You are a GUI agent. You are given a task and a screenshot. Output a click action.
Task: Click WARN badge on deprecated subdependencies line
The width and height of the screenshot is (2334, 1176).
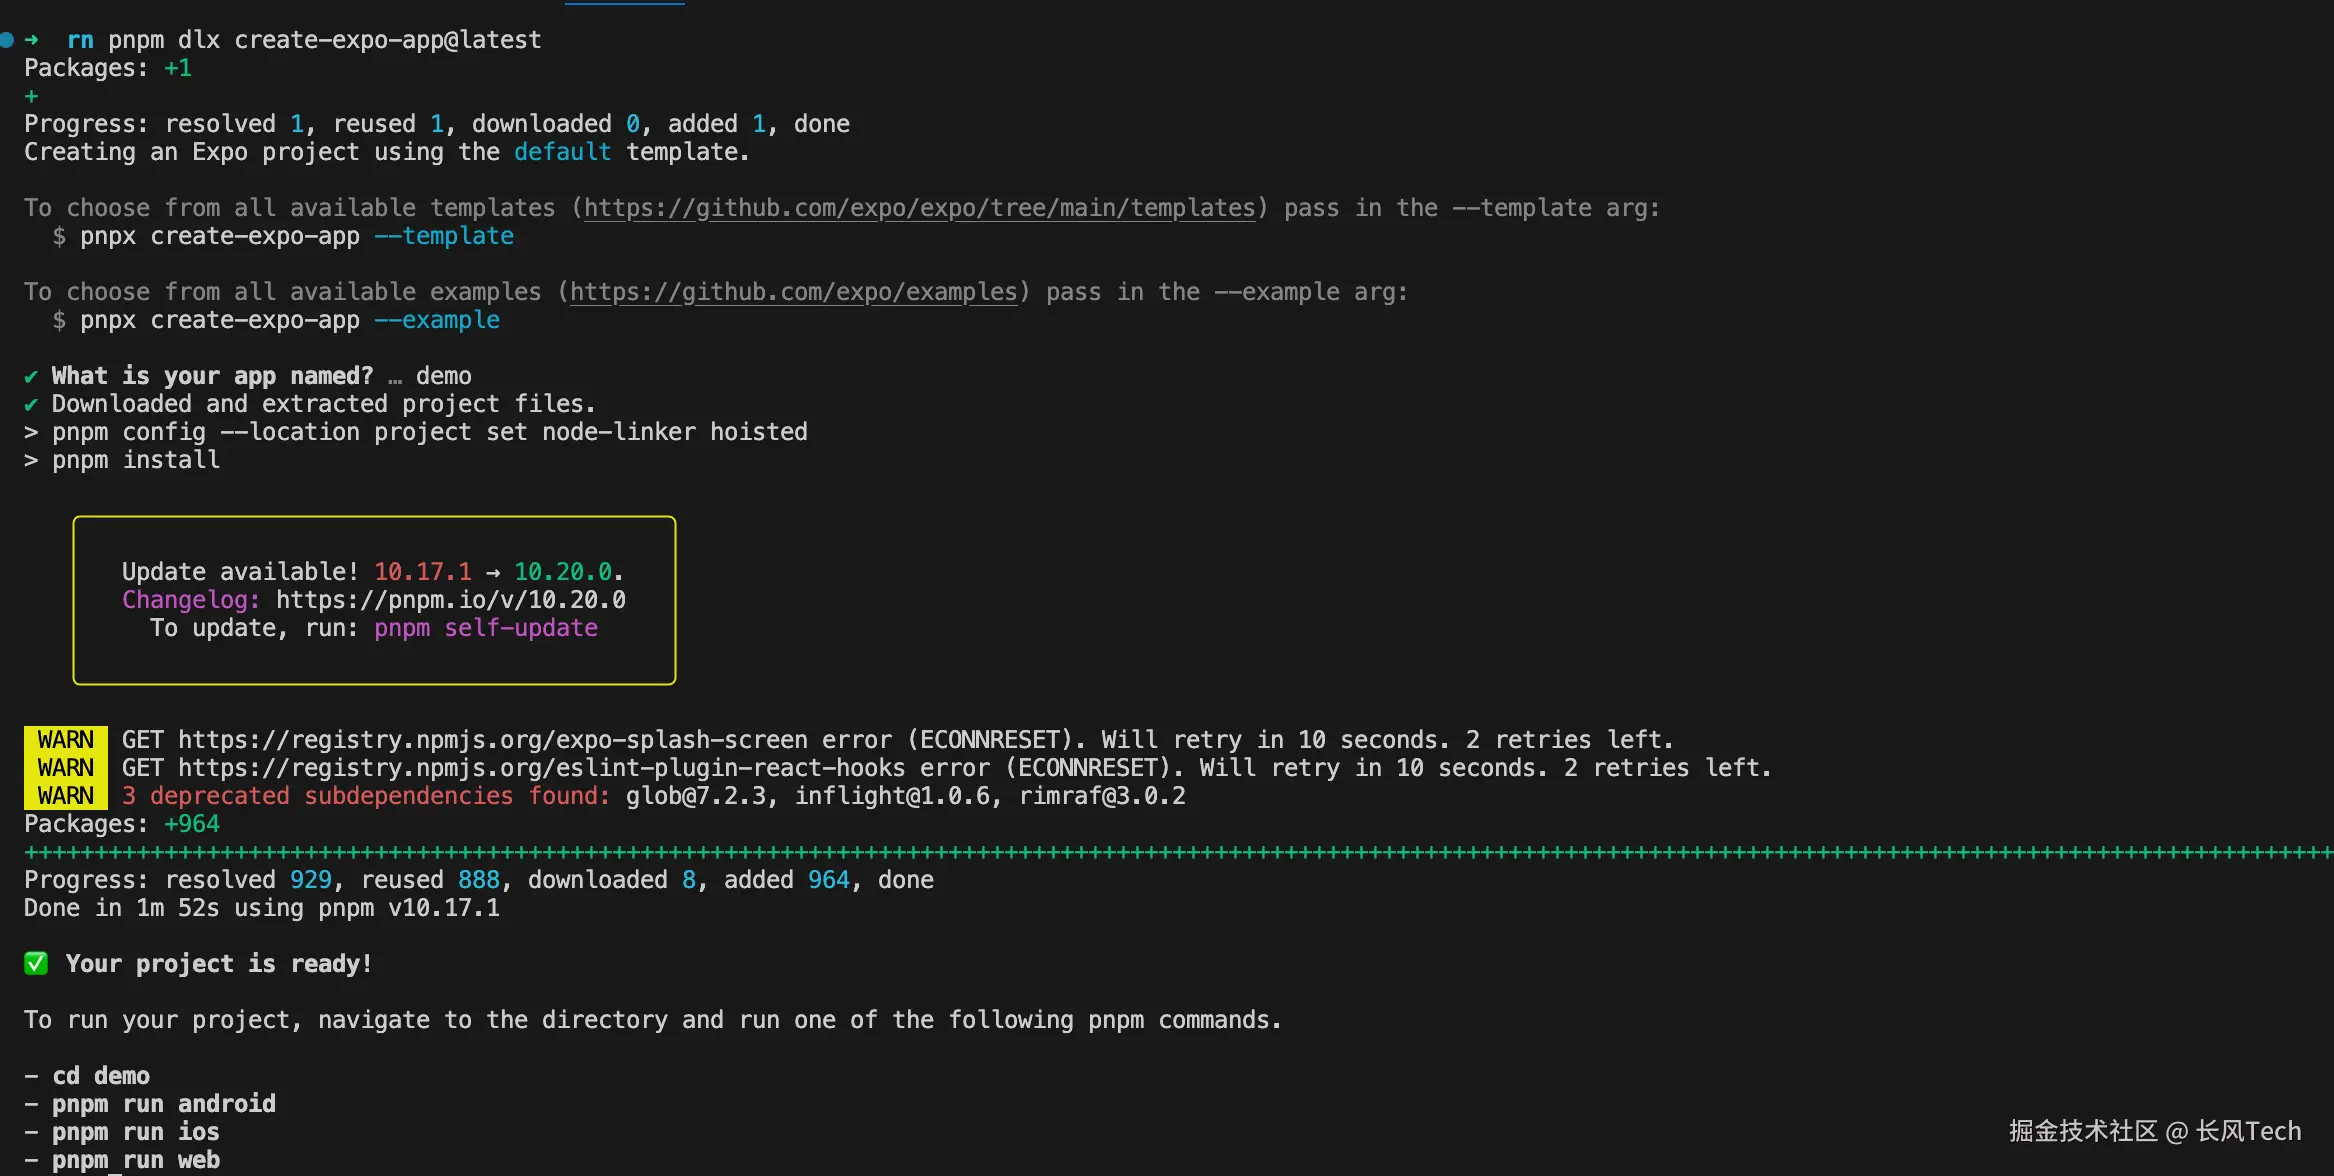pyautogui.click(x=65, y=796)
